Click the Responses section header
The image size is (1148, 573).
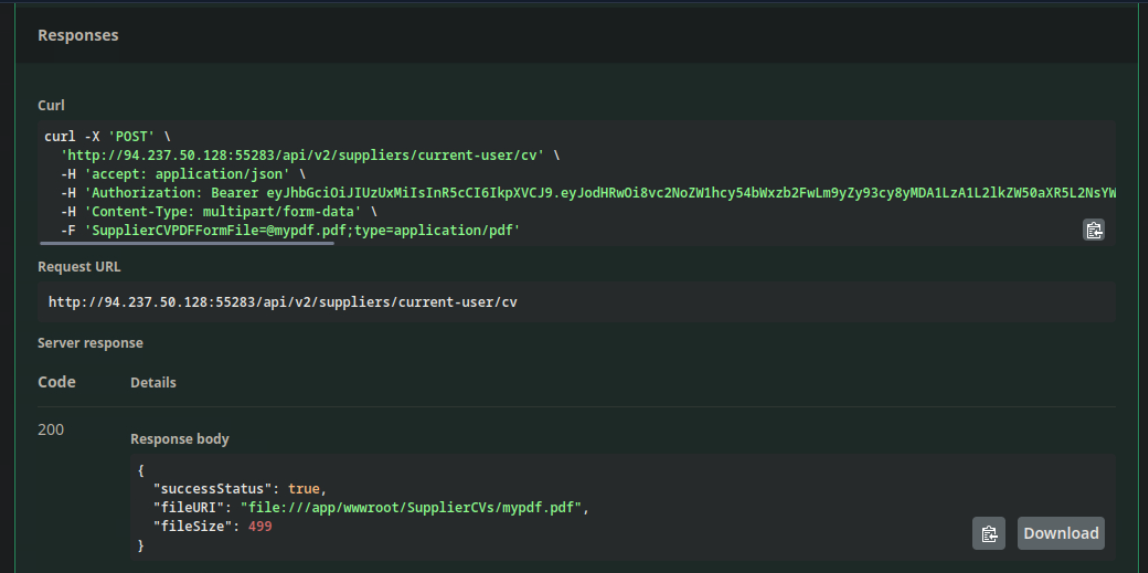tap(78, 35)
